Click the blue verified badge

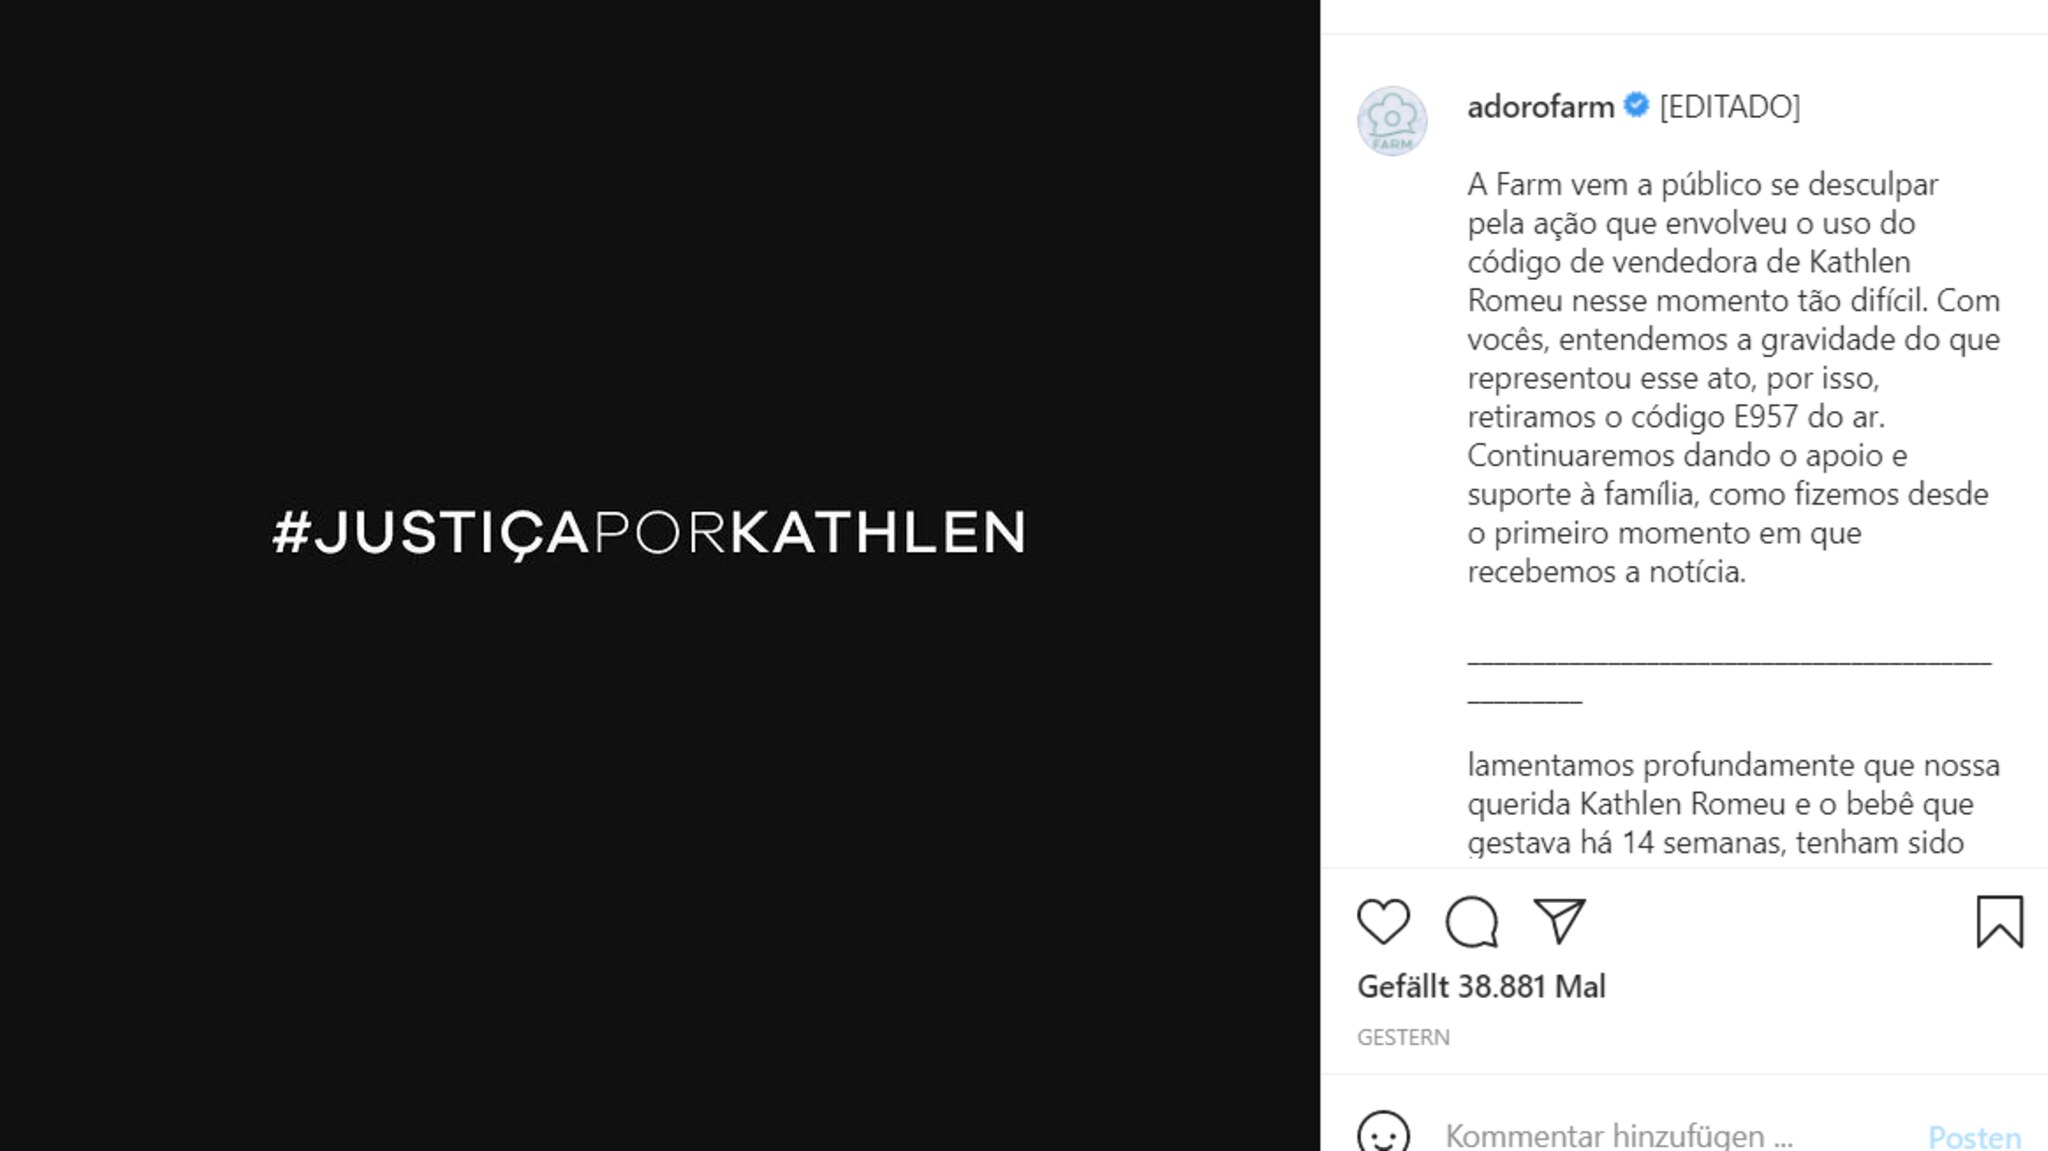click(x=1636, y=105)
